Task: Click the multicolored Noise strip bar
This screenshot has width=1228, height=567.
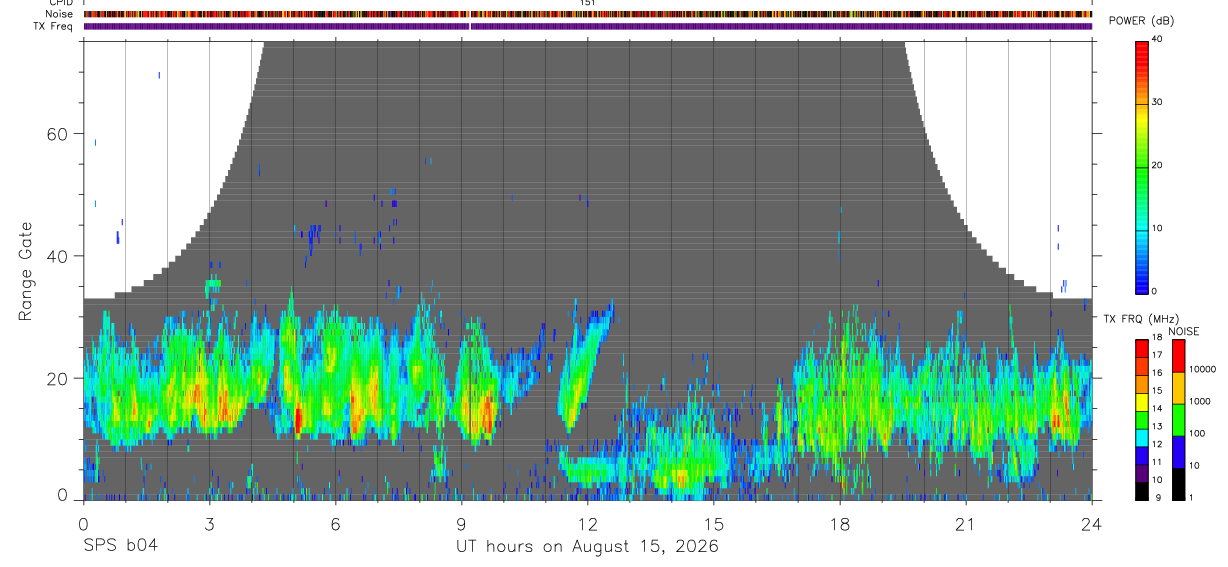Action: (x=588, y=14)
